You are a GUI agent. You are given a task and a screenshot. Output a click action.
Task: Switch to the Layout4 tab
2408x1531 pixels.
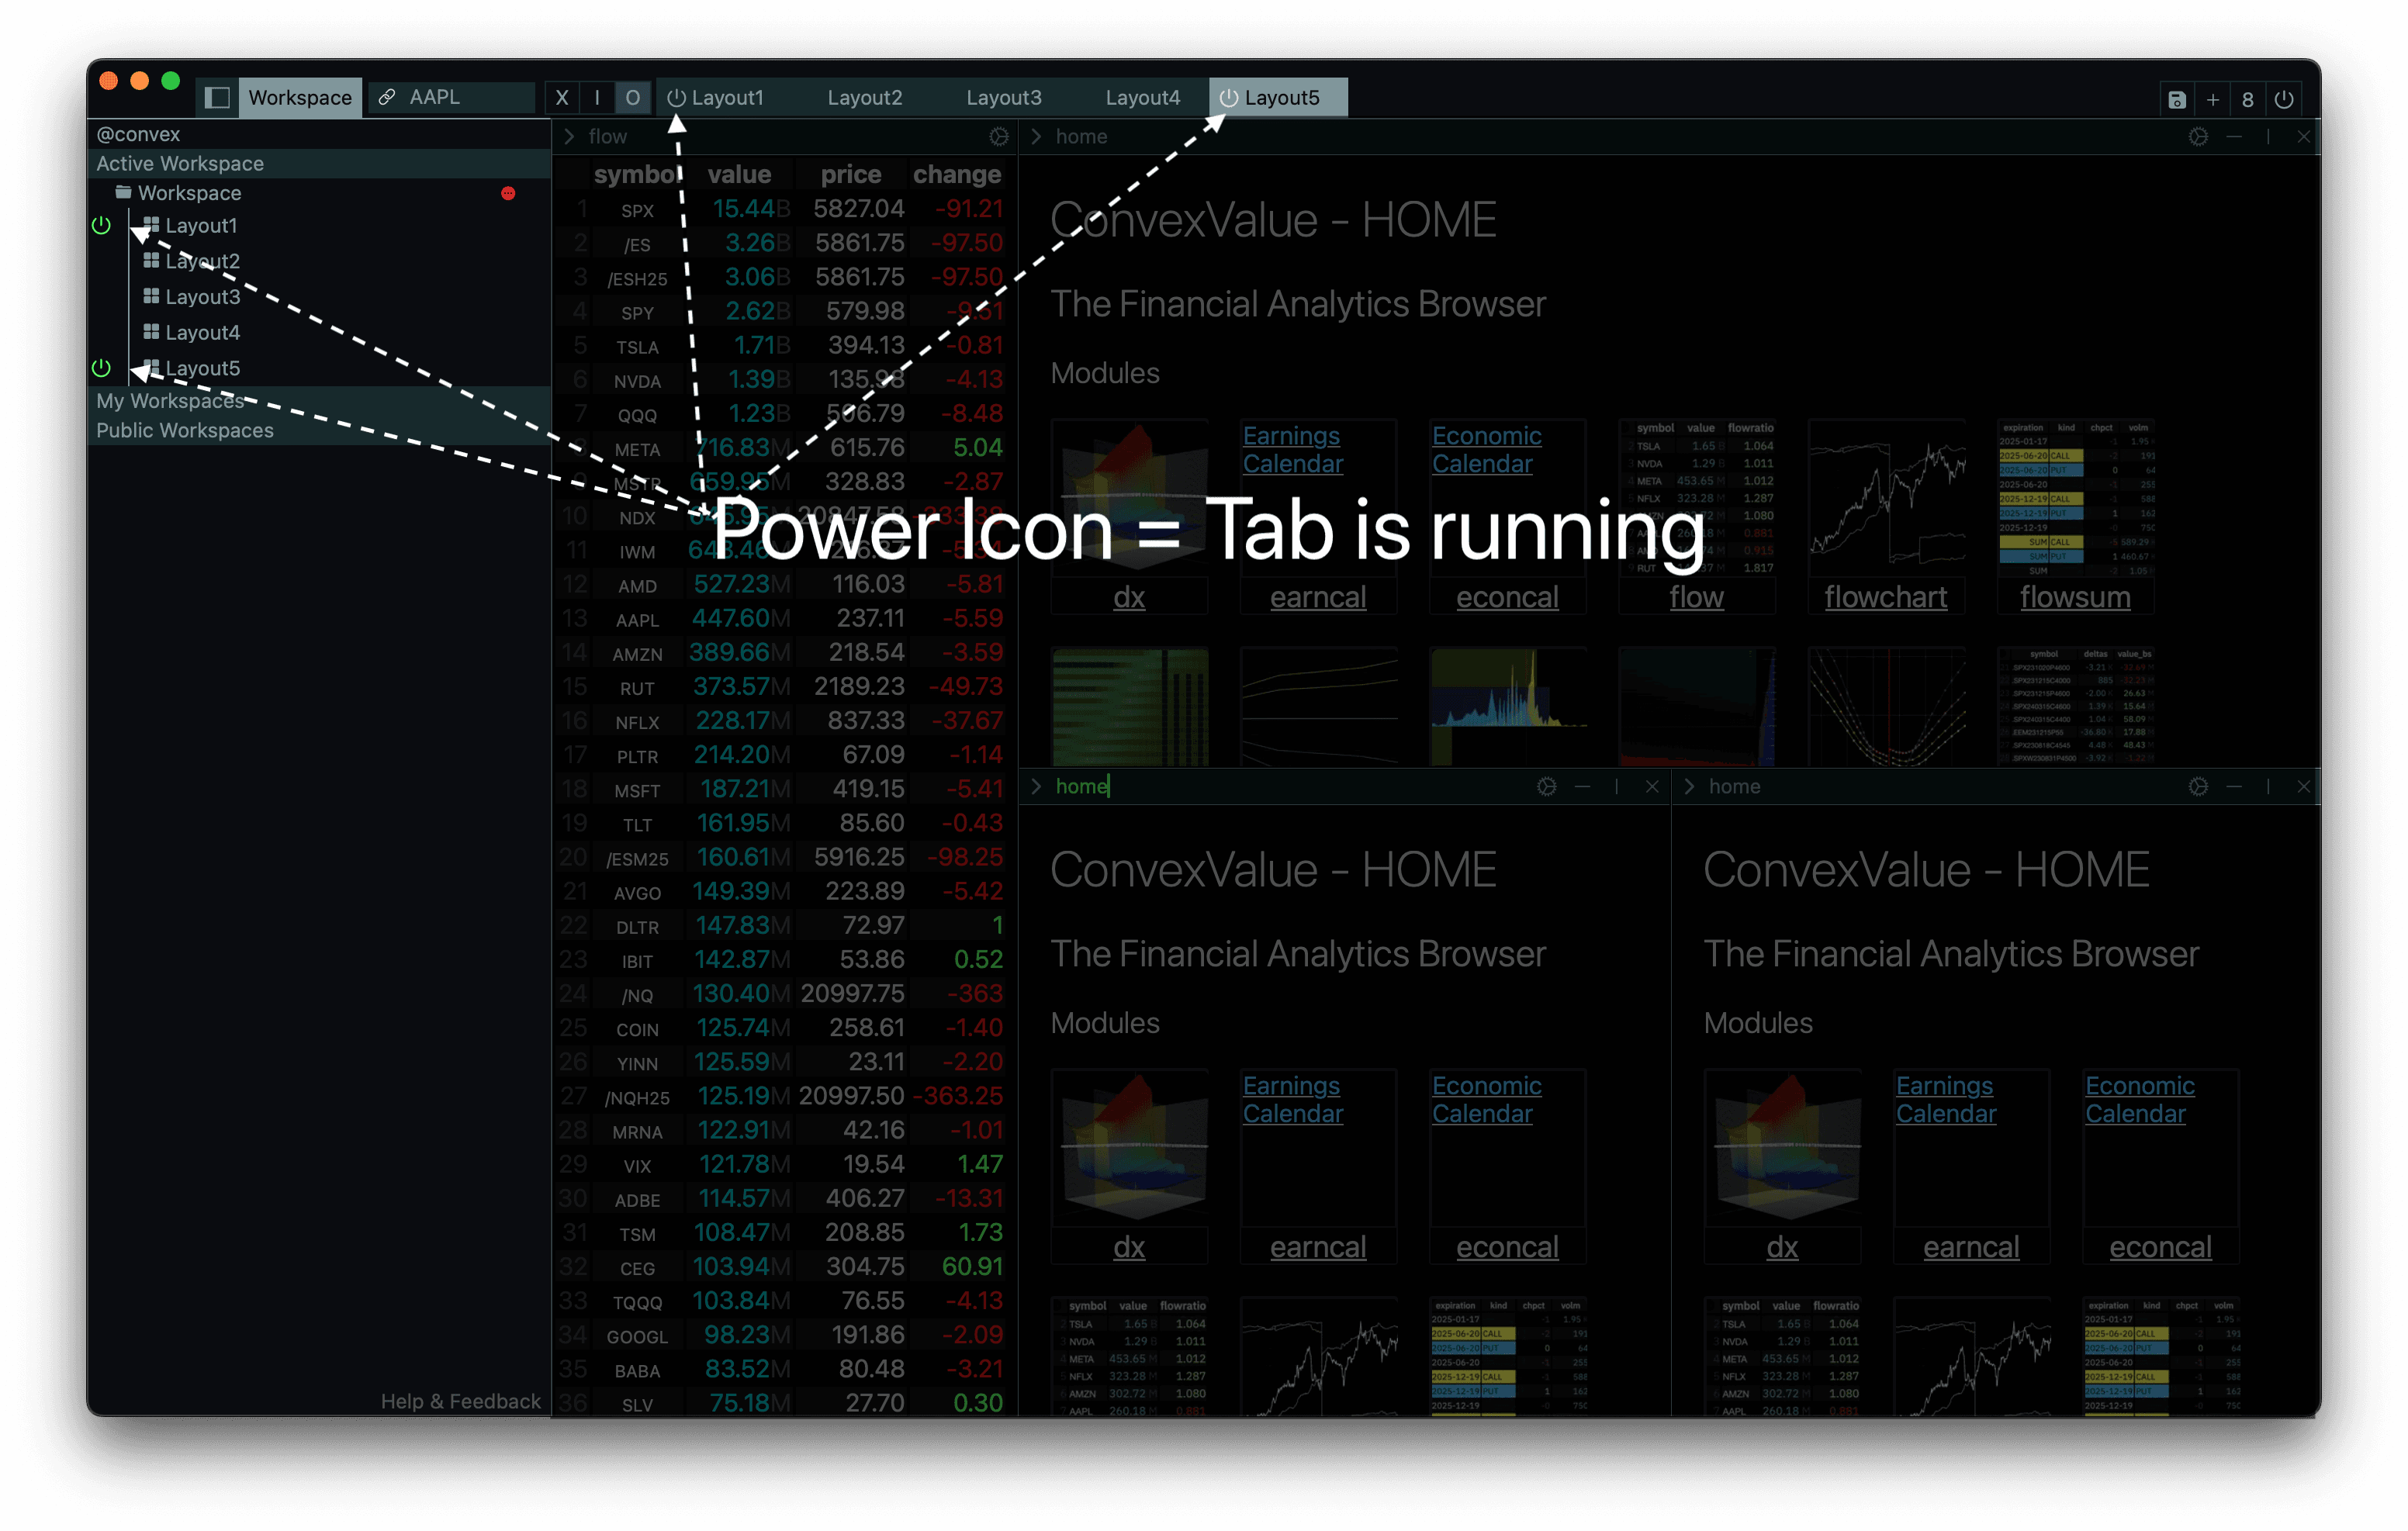pyautogui.click(x=1143, y=97)
